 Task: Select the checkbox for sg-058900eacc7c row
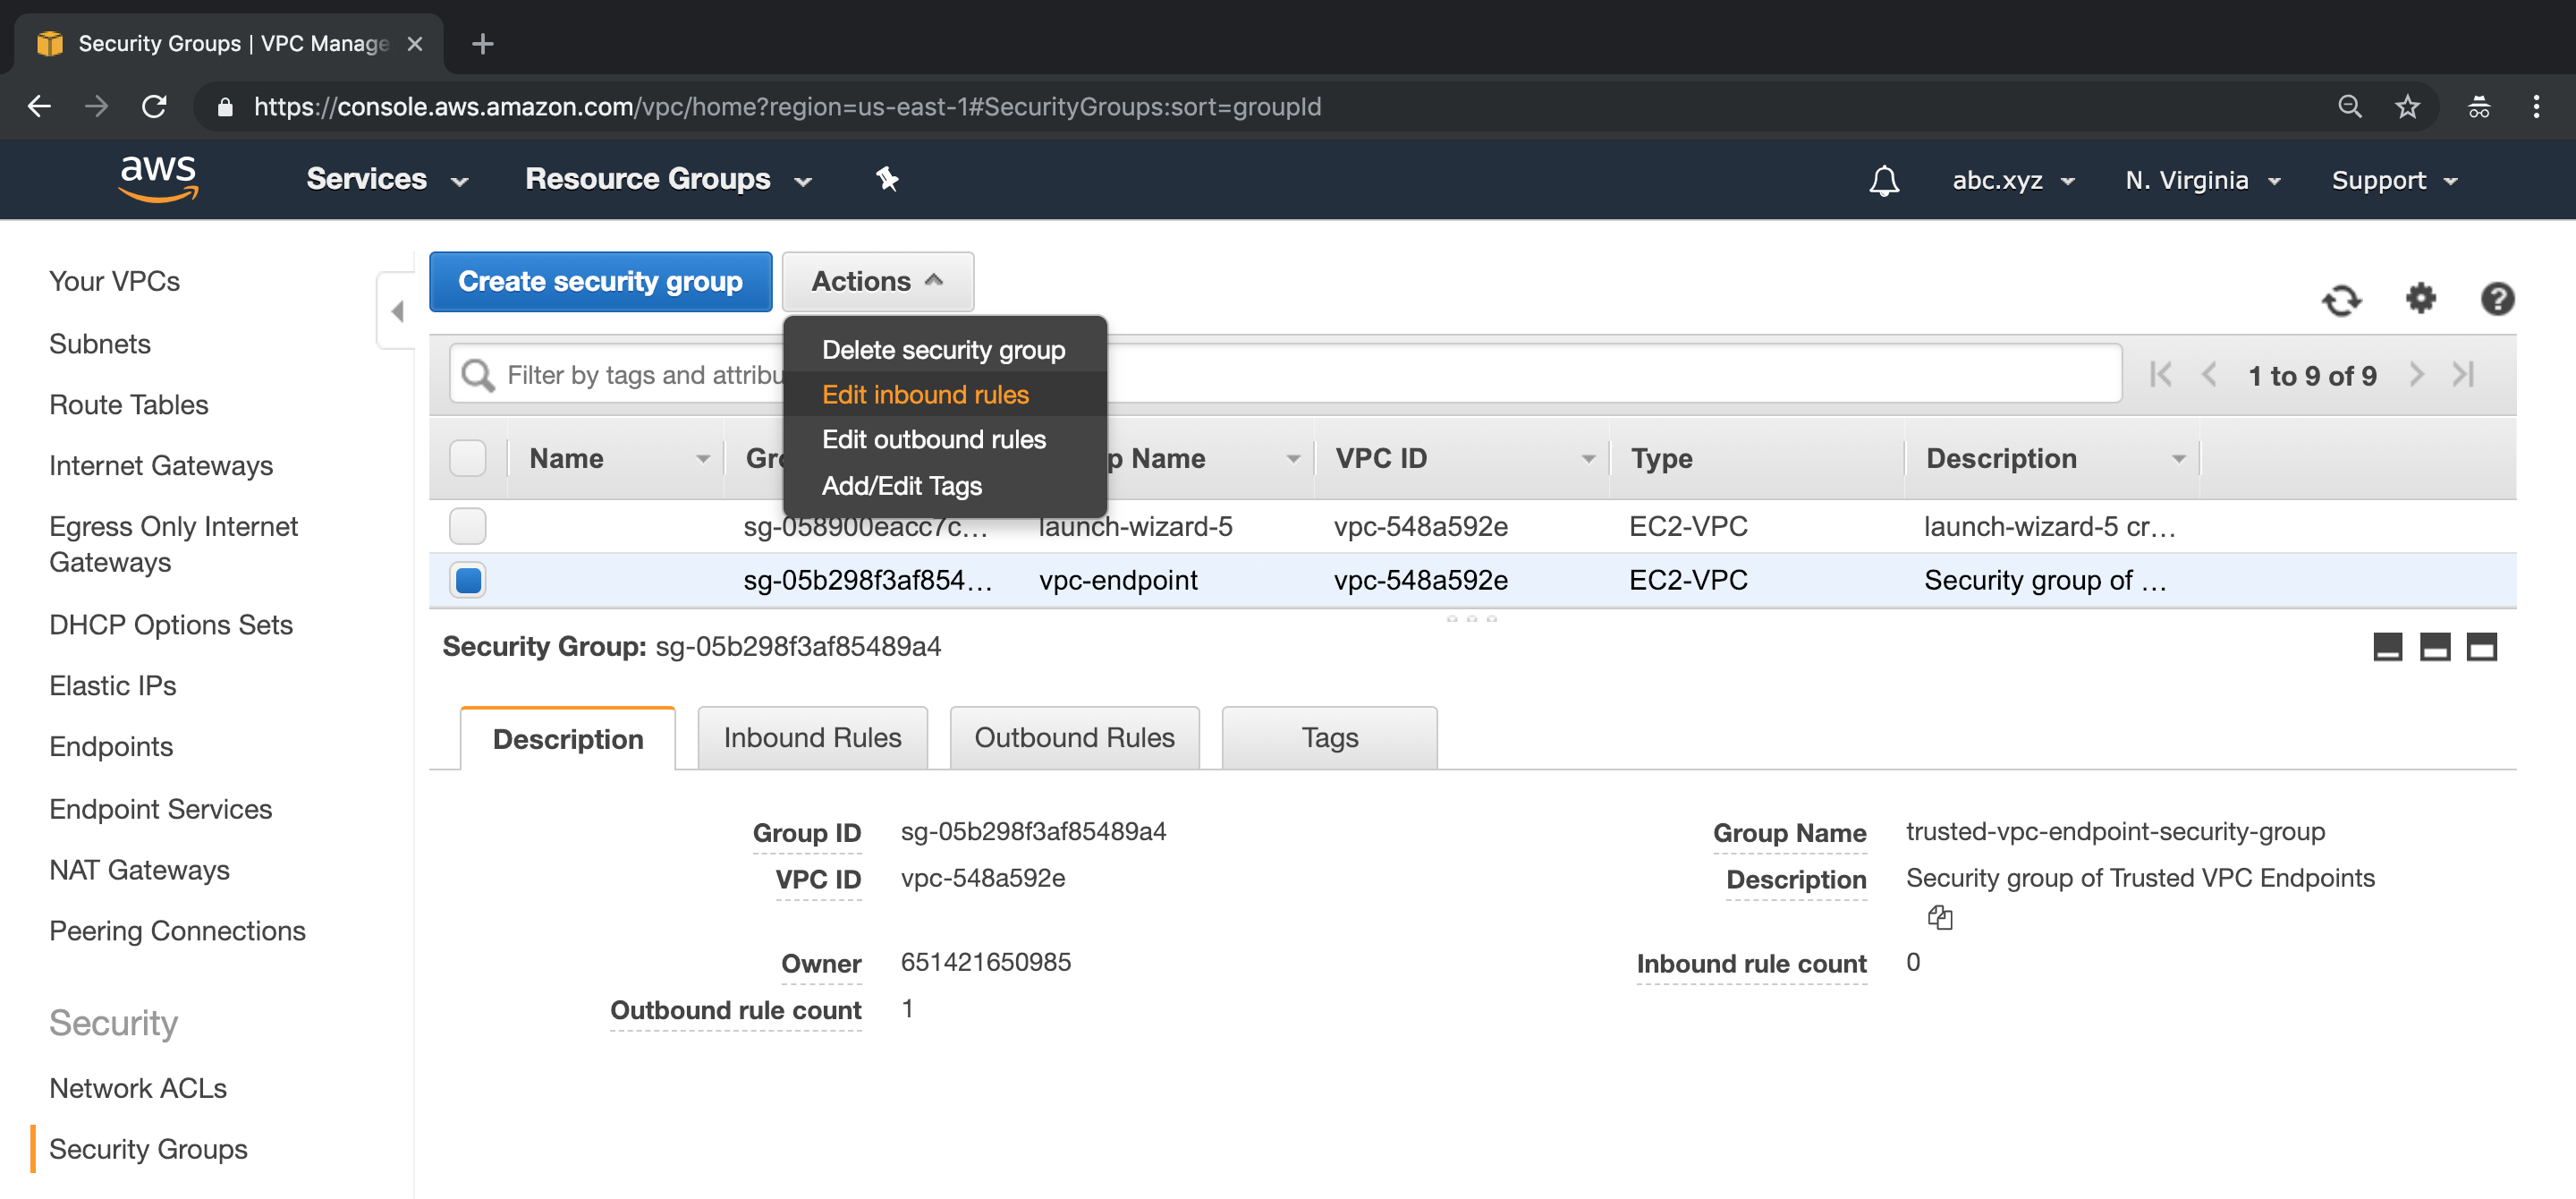click(x=467, y=525)
